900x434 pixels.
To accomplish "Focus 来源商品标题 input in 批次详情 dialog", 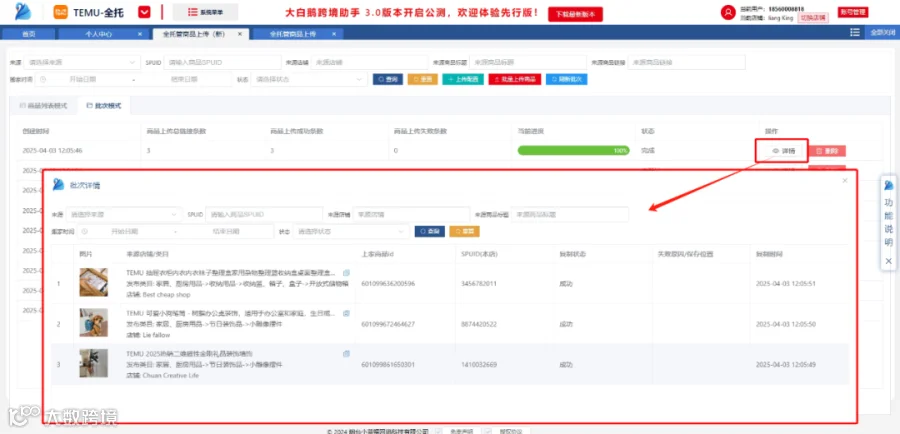I will (570, 214).
